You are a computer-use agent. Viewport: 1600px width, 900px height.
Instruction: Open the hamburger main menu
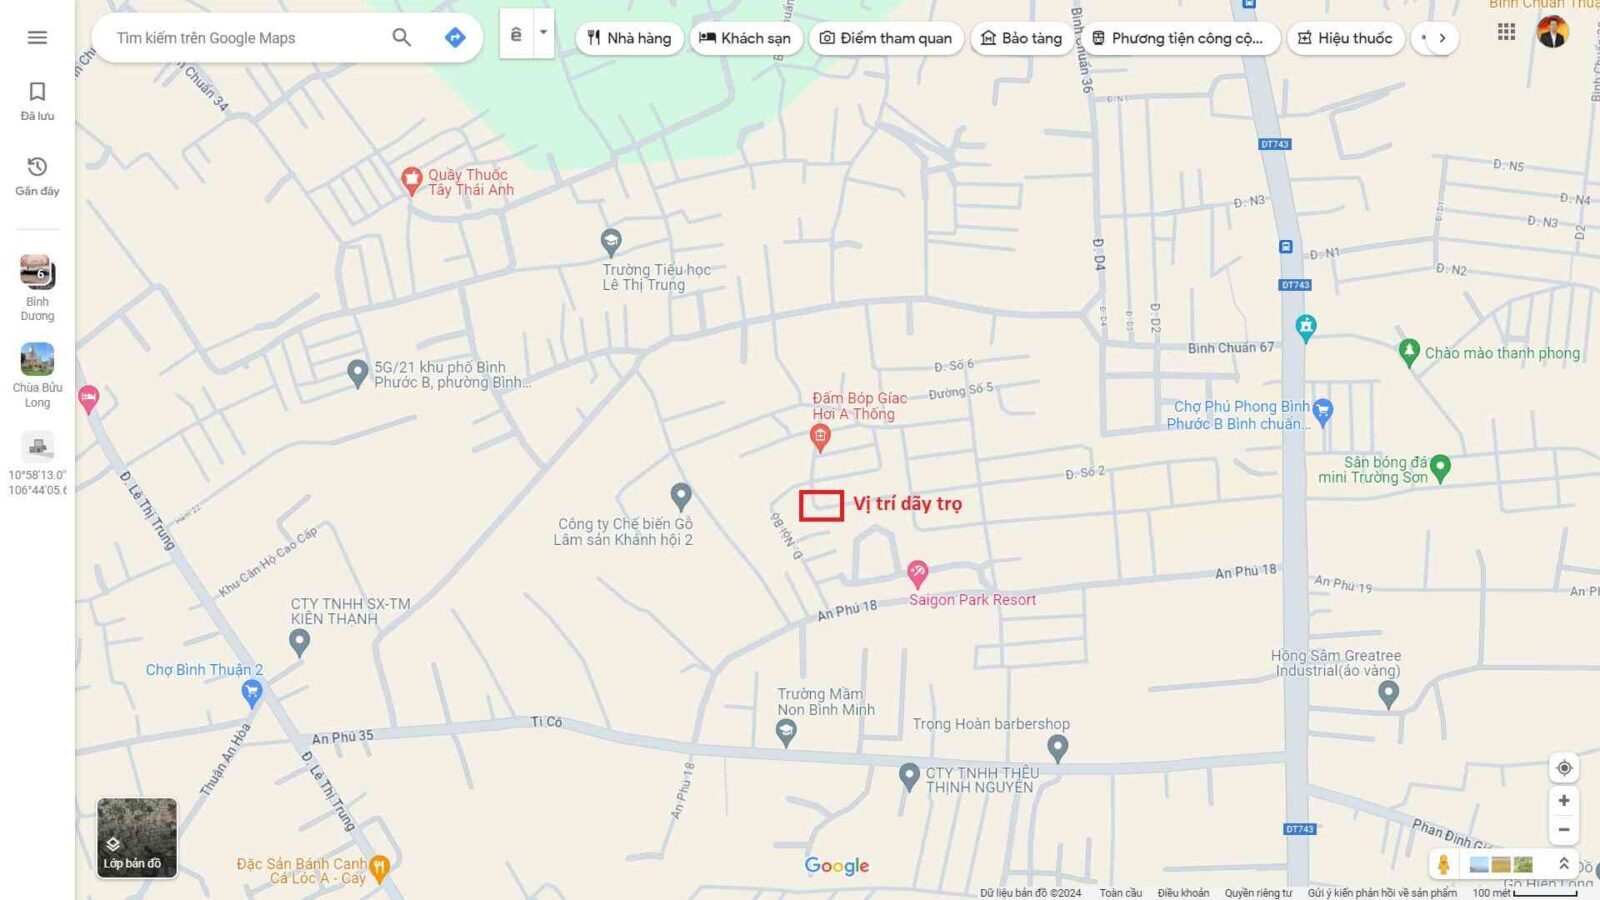37,38
